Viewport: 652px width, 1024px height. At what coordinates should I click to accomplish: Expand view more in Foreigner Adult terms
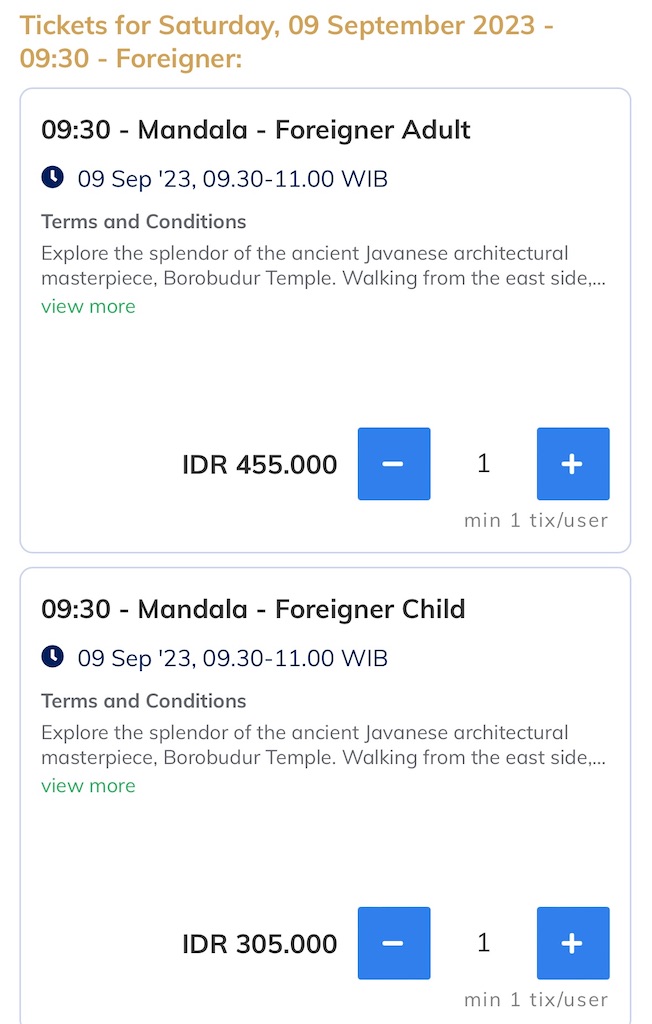[x=88, y=306]
